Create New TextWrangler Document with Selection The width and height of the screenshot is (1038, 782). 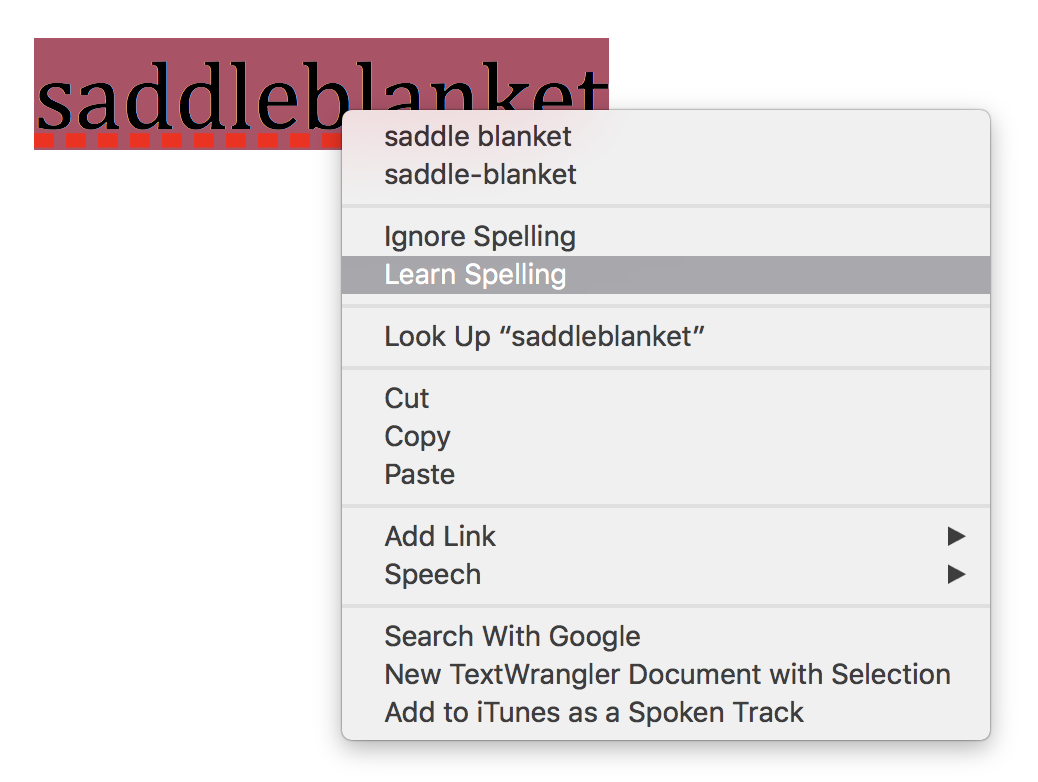point(667,675)
